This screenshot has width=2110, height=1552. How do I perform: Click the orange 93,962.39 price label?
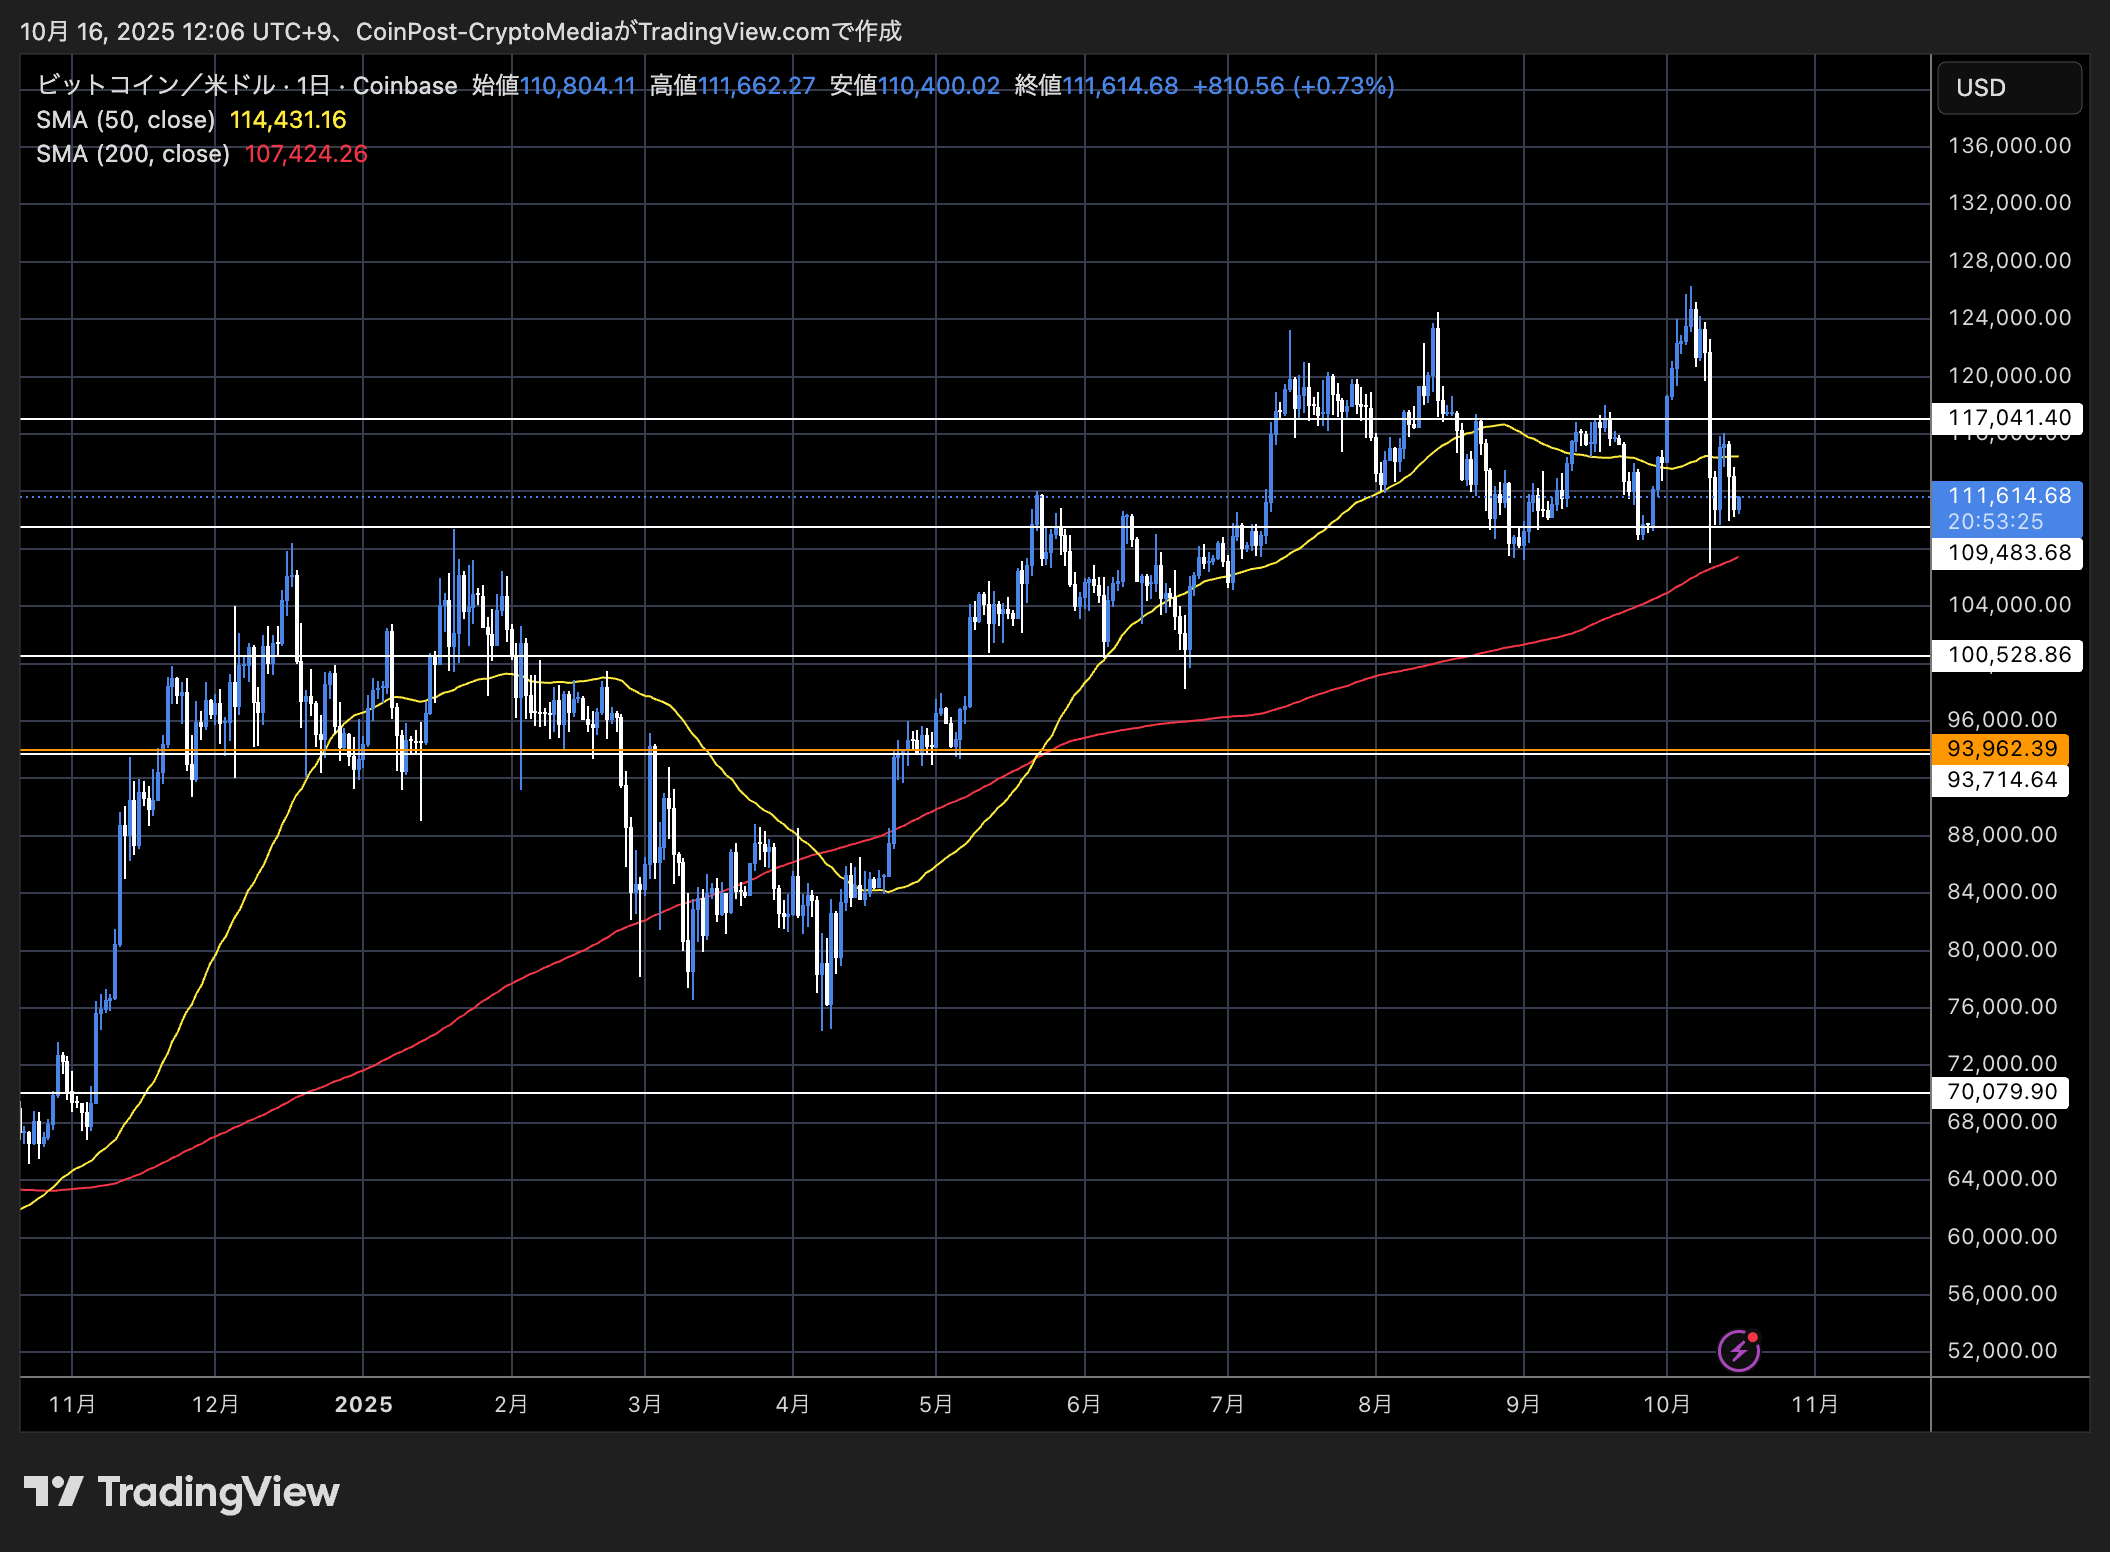(2001, 749)
